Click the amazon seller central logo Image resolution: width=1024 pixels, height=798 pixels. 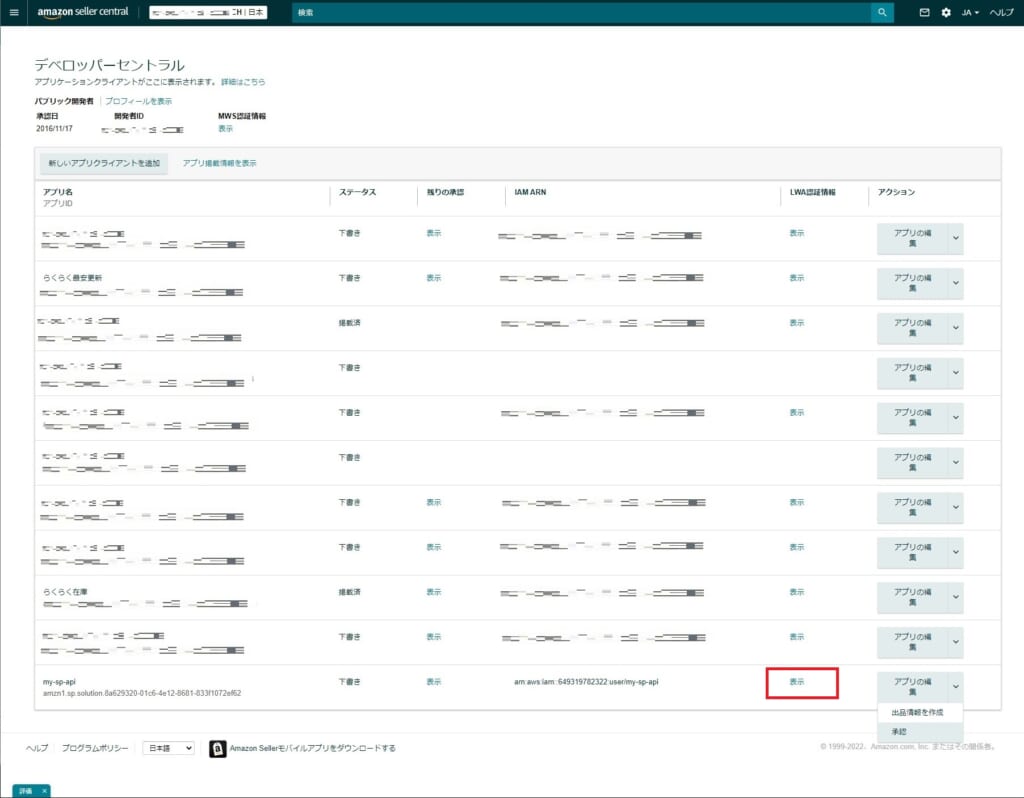pyautogui.click(x=83, y=12)
